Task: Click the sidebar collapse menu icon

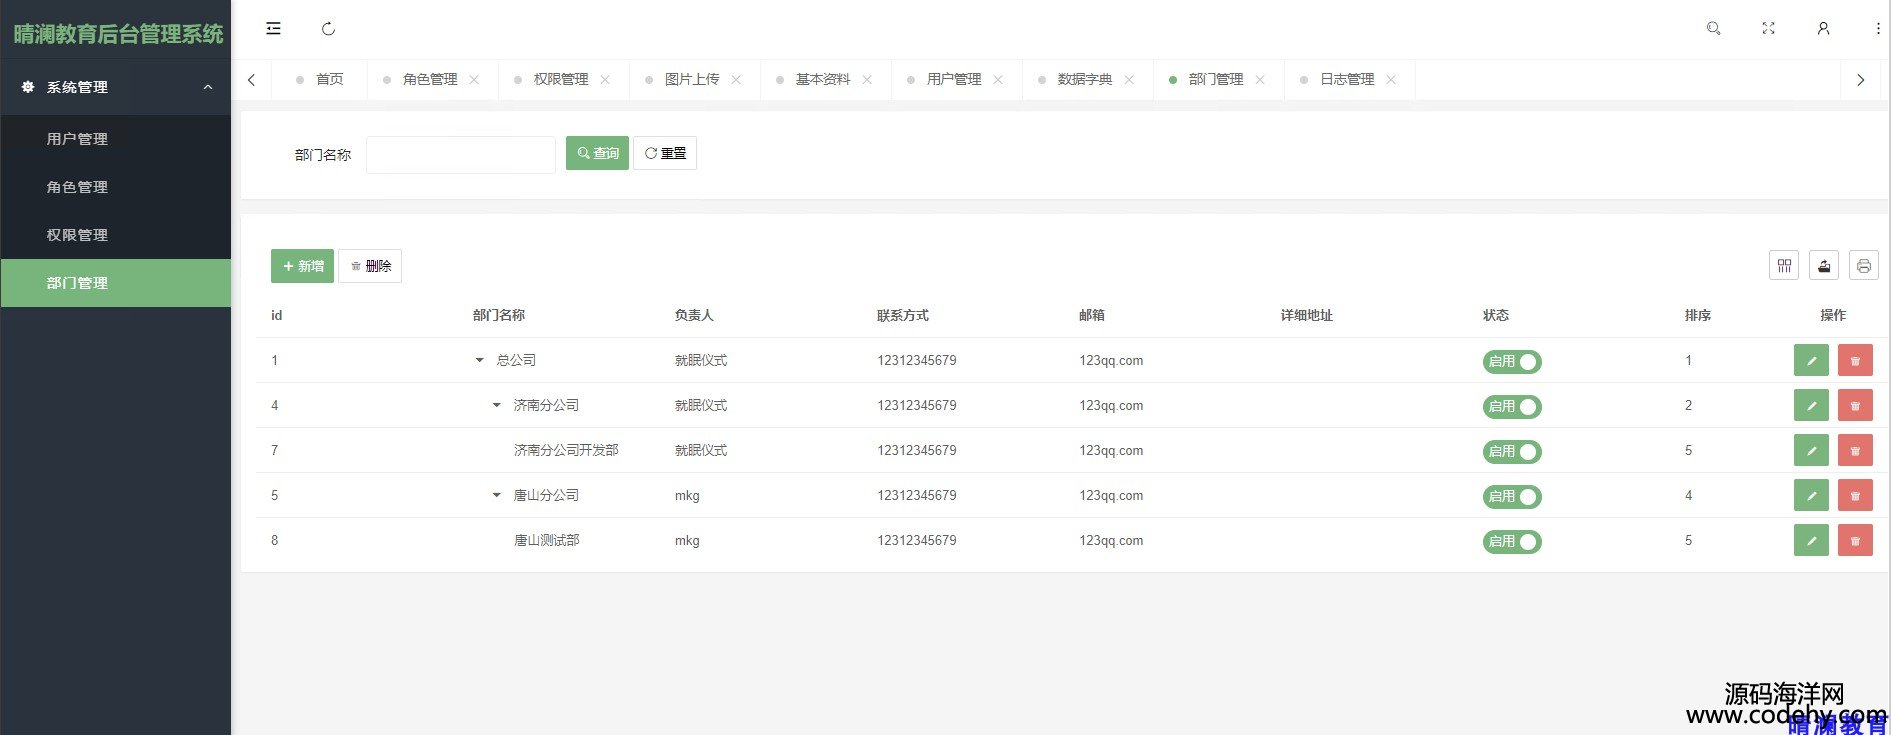Action: [x=273, y=29]
